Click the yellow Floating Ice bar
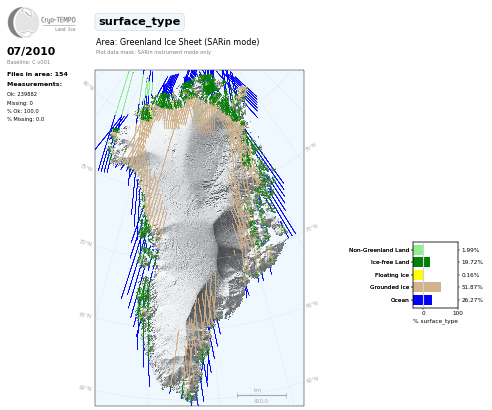 tap(418, 275)
